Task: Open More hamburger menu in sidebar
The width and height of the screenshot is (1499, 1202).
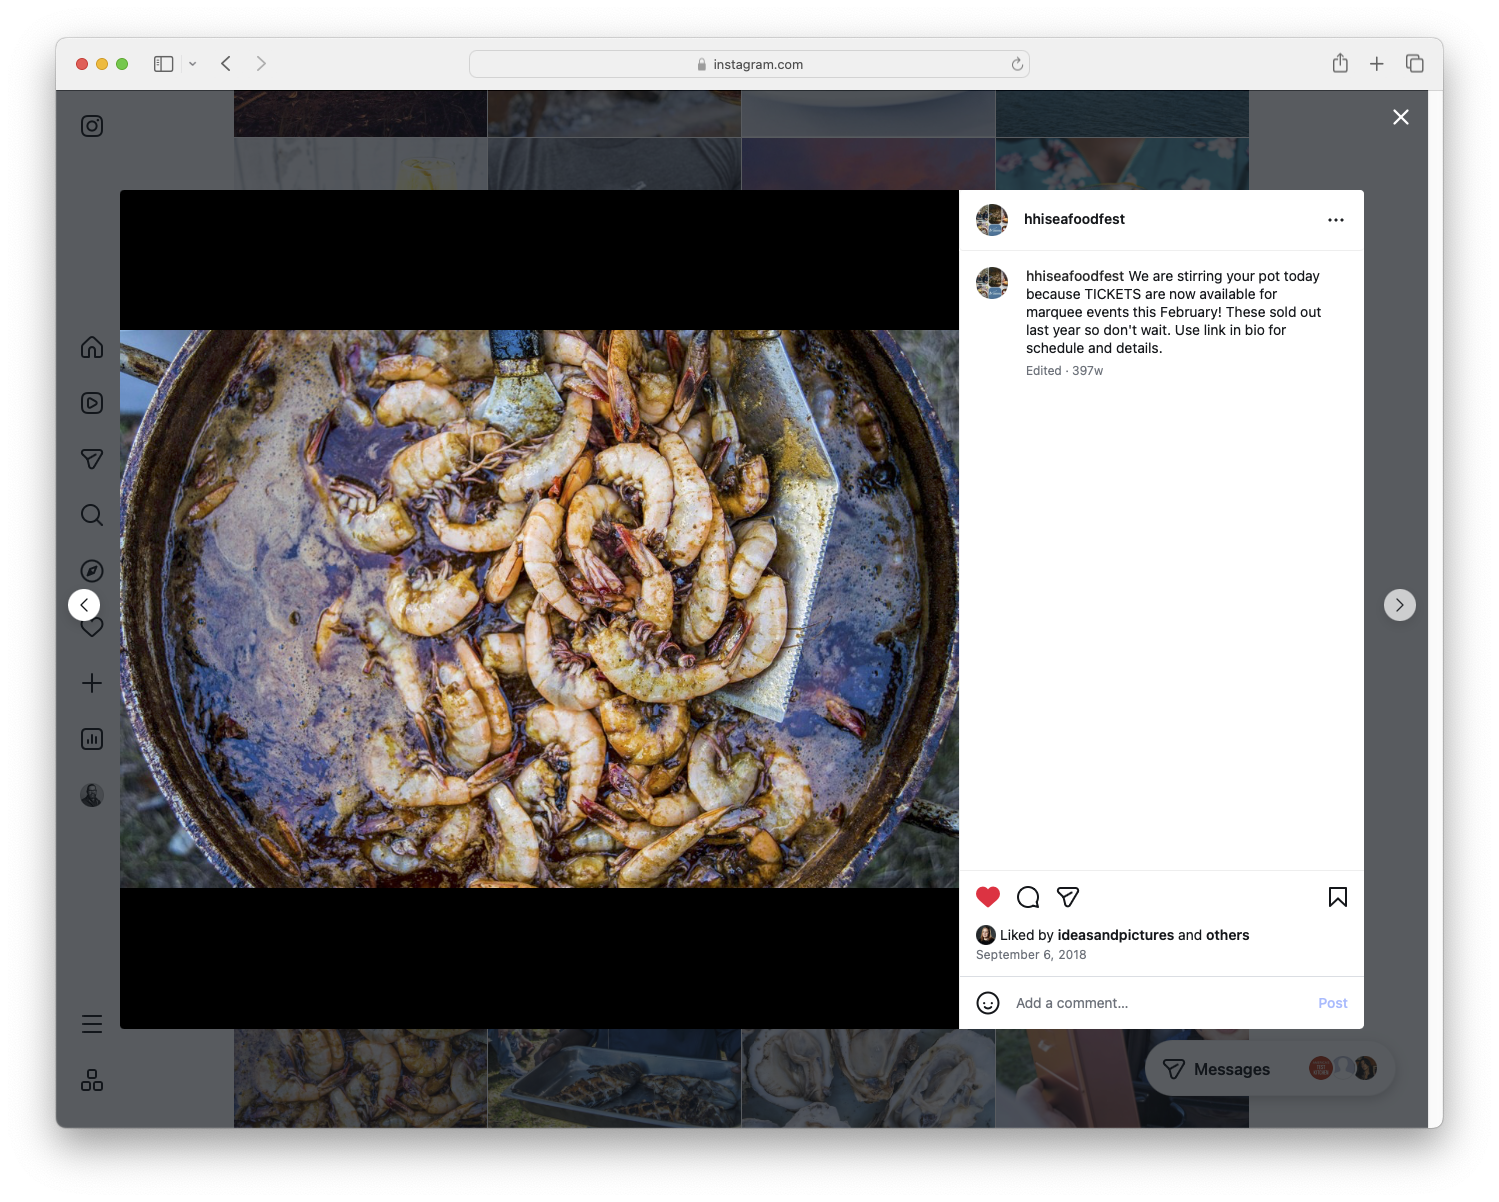Action: [92, 1024]
